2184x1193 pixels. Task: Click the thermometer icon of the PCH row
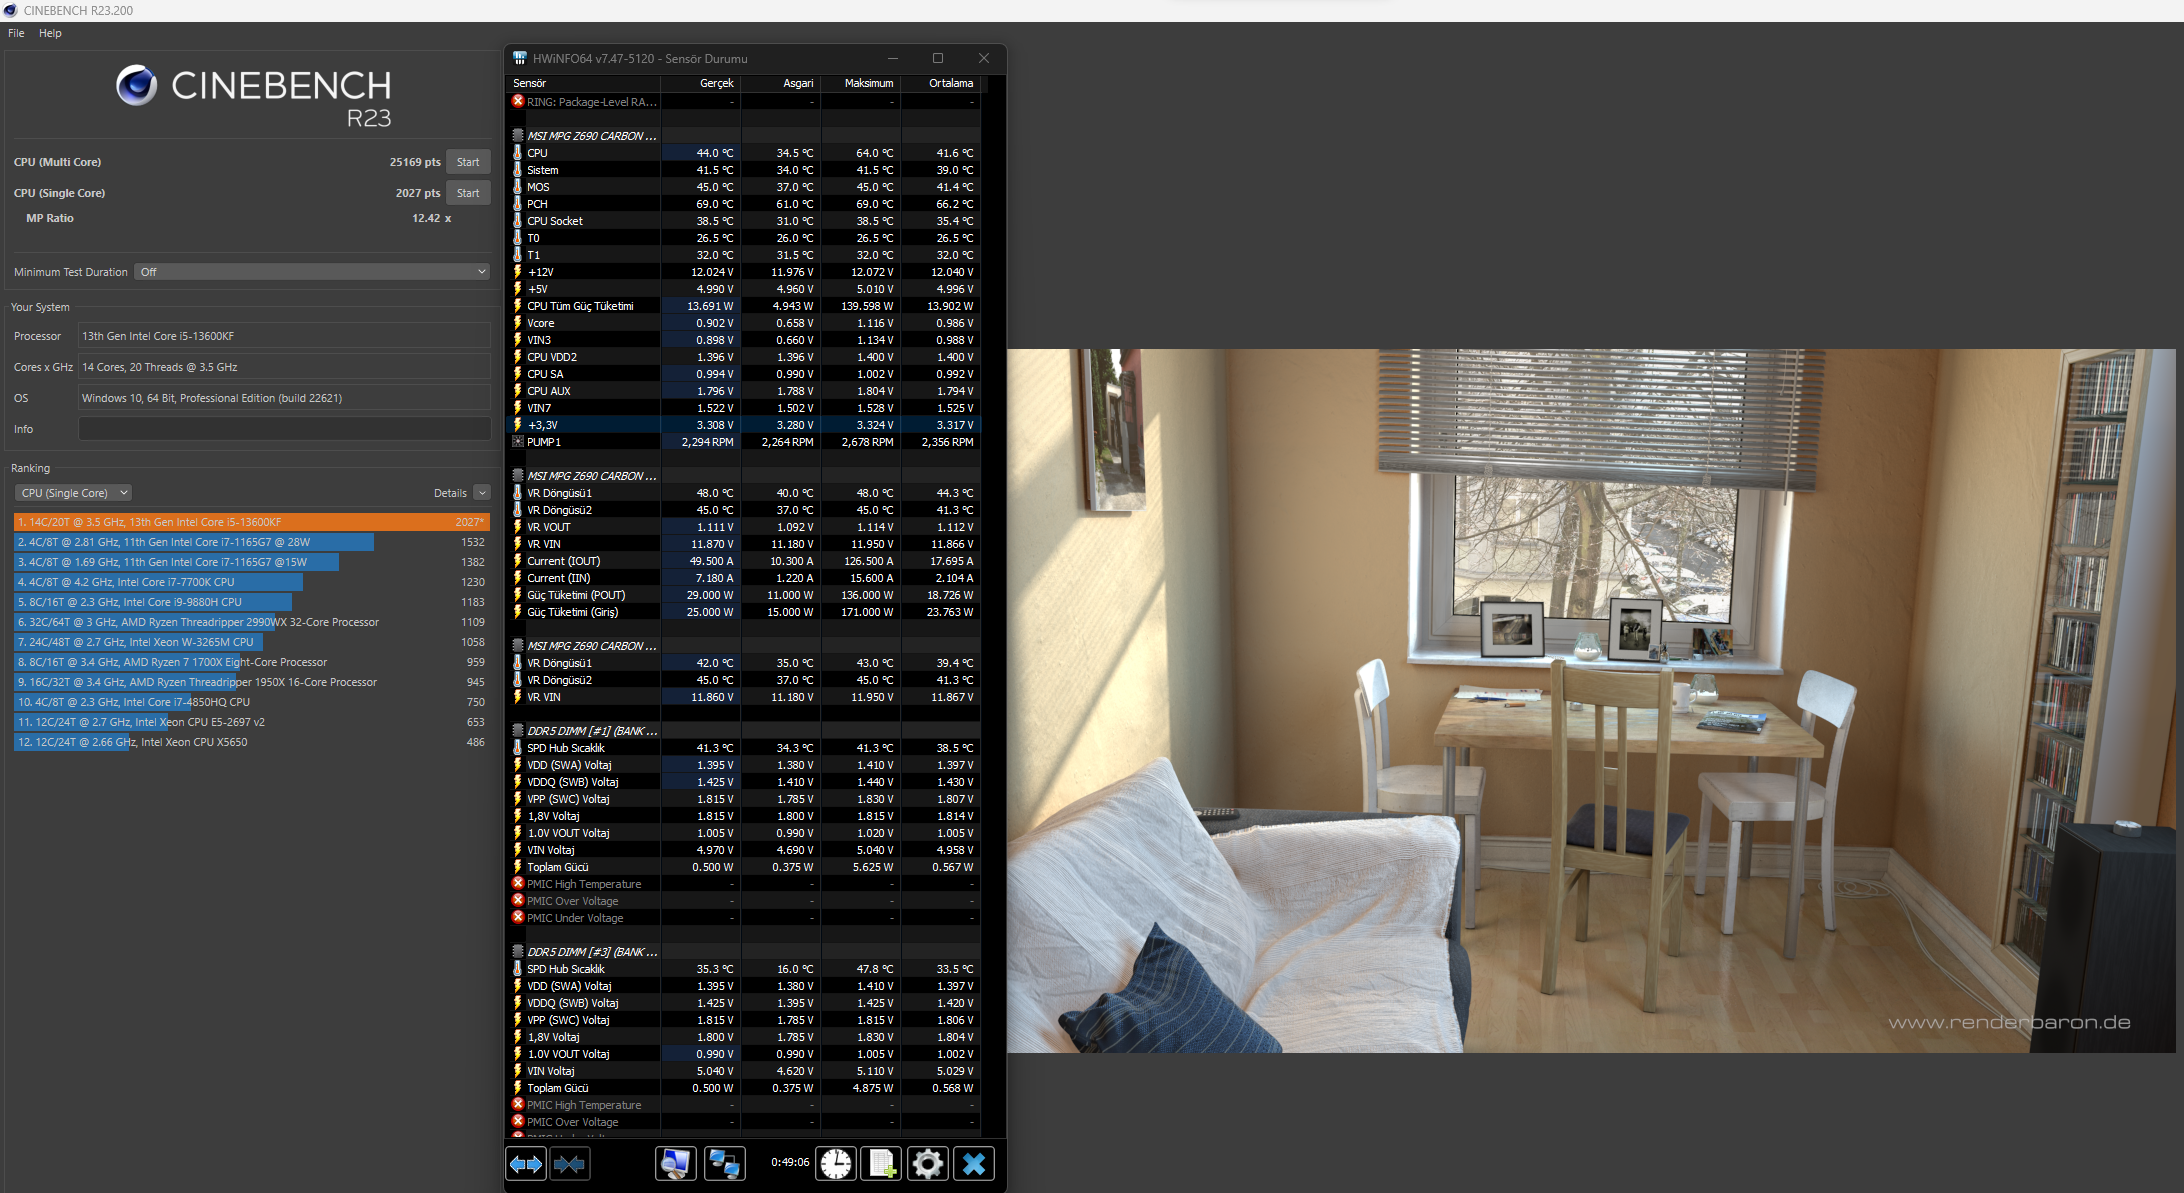[x=518, y=204]
